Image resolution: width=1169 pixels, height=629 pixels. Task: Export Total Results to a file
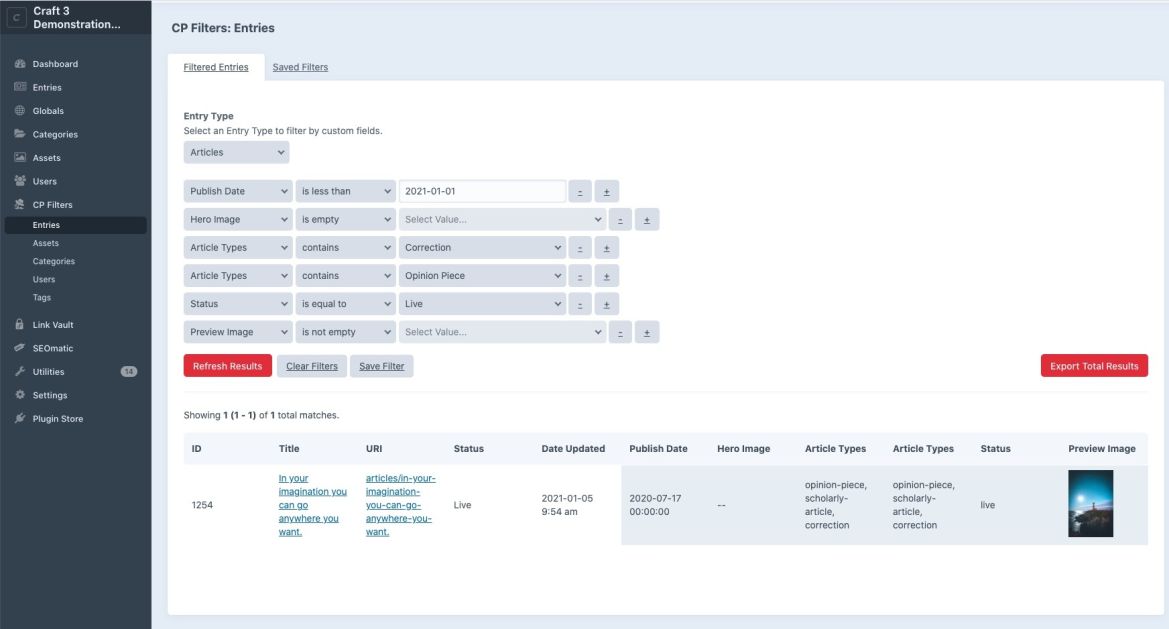(1094, 365)
